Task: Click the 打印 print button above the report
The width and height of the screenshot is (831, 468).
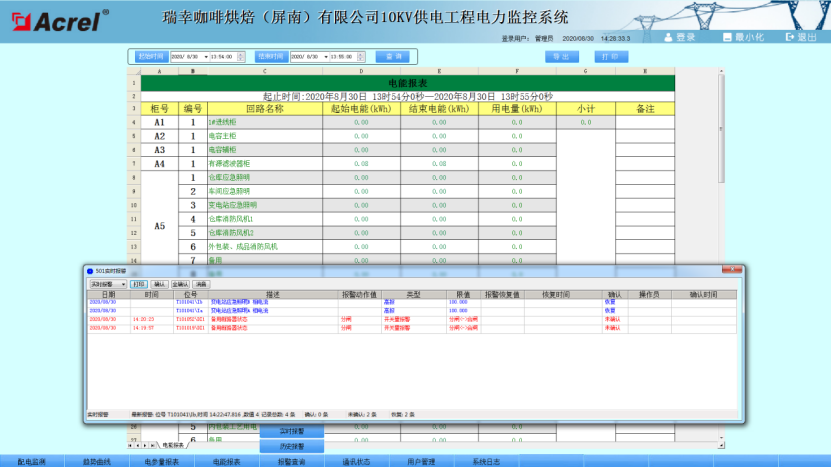Action: pos(608,57)
